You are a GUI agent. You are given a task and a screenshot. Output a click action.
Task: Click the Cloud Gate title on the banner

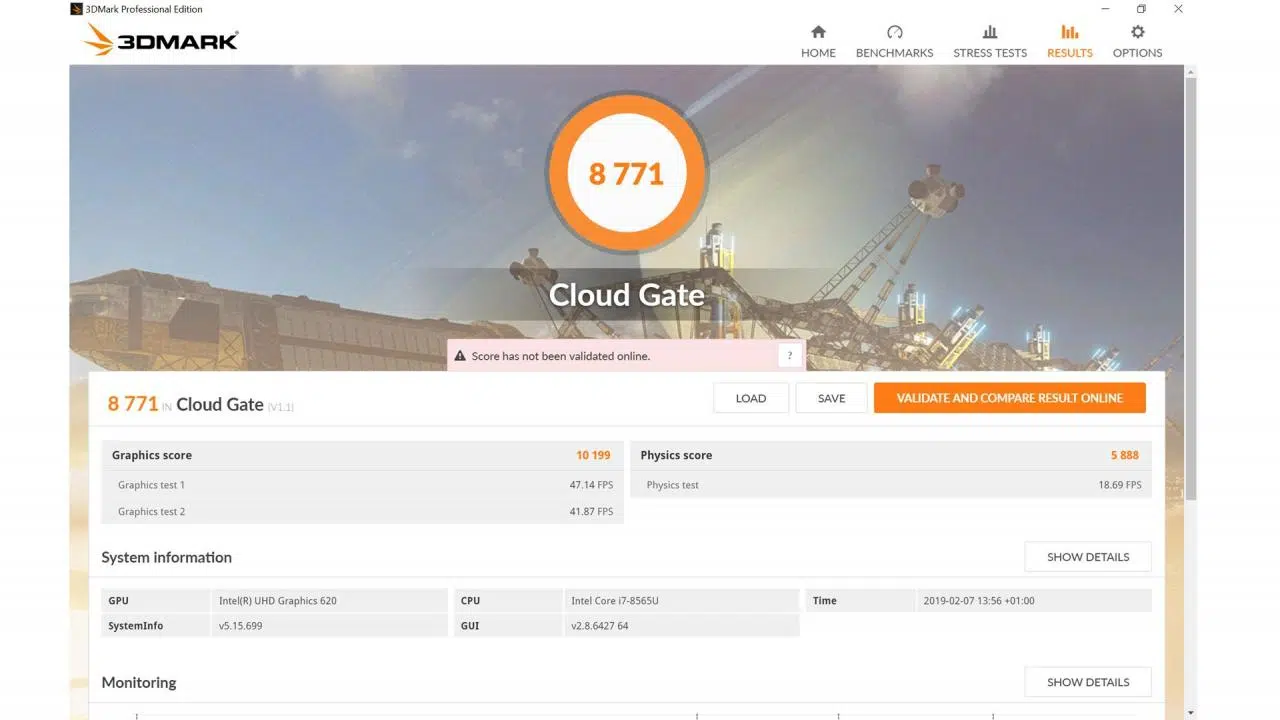627,295
